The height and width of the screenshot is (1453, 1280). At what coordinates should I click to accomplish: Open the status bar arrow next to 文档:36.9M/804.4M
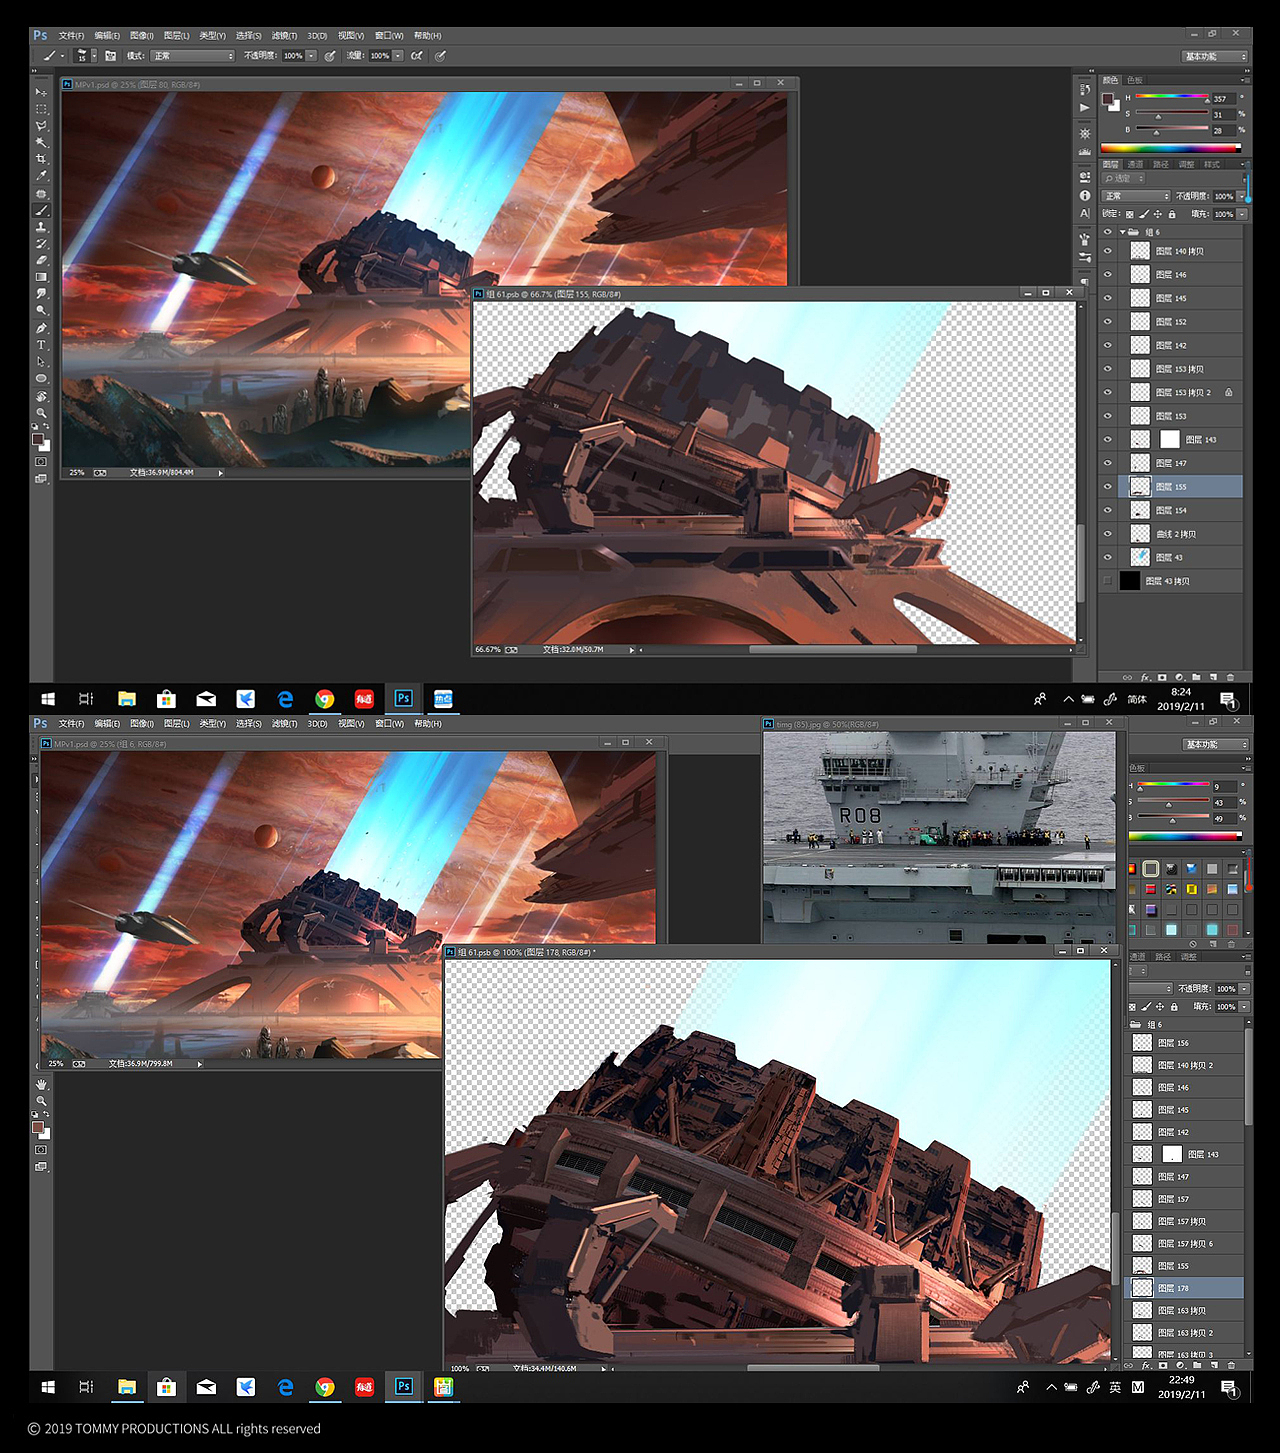220,473
